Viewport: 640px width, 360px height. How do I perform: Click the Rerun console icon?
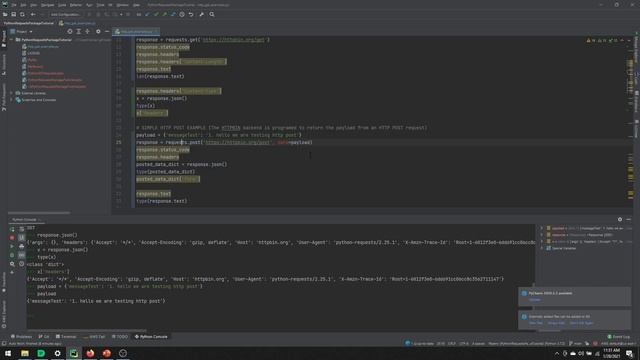tap(12, 229)
